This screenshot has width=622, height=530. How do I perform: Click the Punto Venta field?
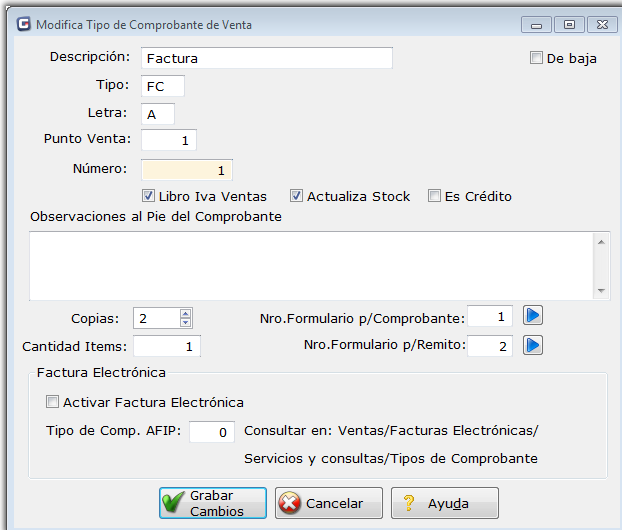(170, 140)
